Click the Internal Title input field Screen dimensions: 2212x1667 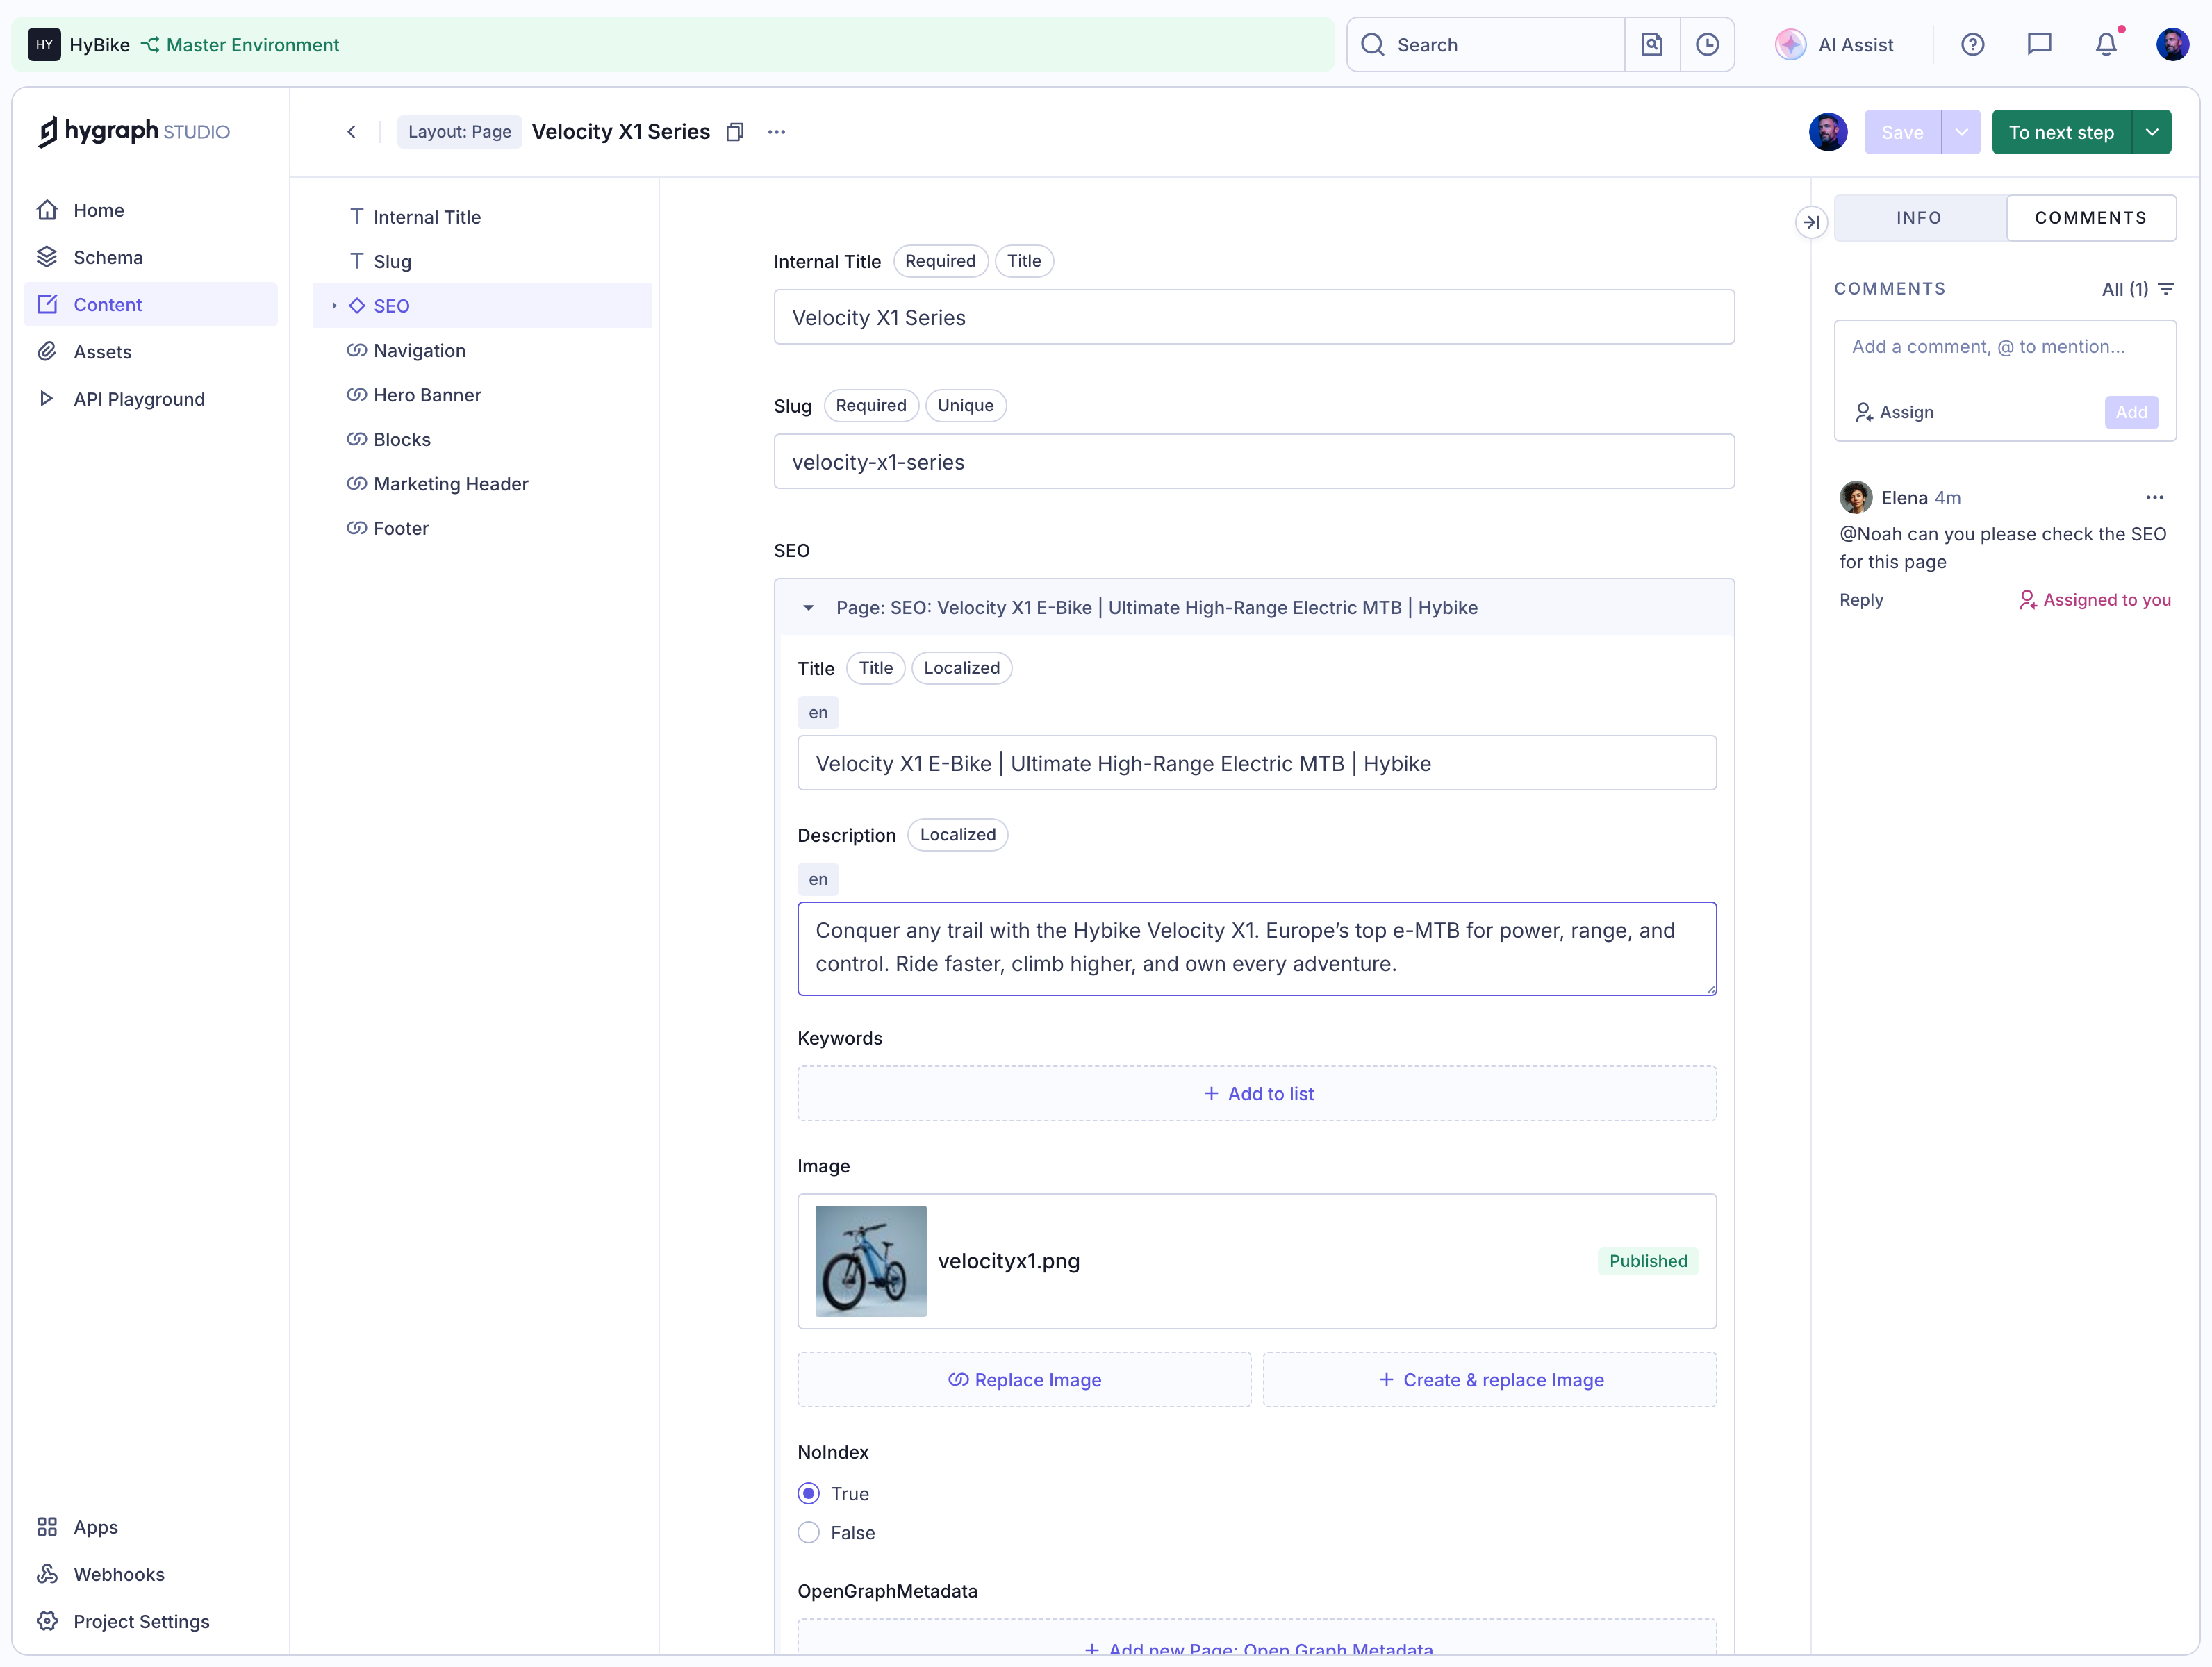[x=1254, y=317]
